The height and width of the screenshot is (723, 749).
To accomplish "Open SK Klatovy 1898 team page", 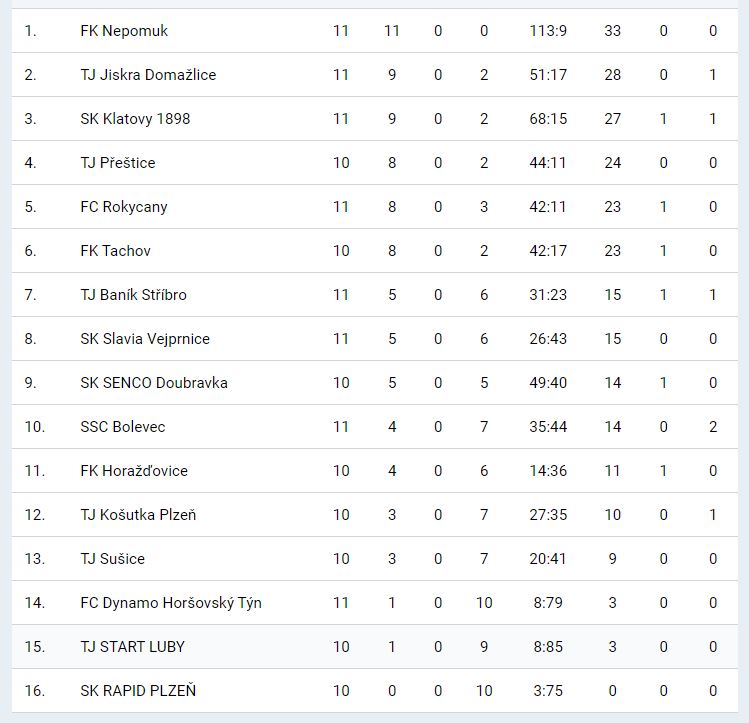I will (x=135, y=119).
